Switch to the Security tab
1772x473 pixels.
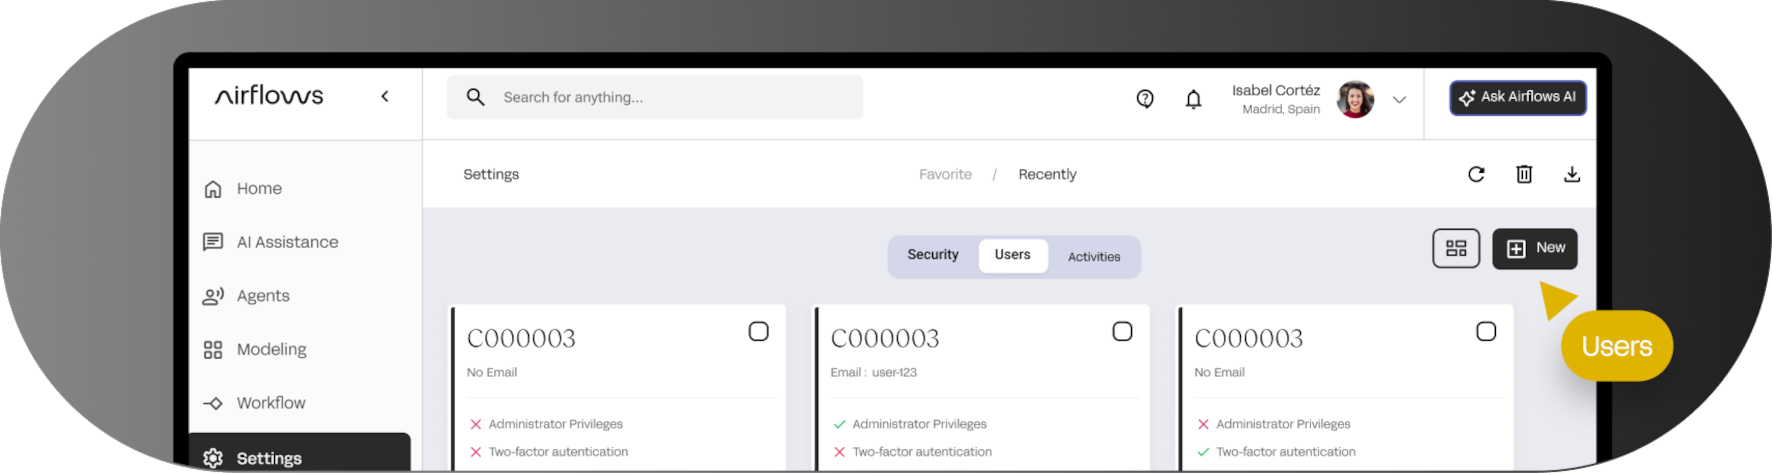pyautogui.click(x=932, y=255)
